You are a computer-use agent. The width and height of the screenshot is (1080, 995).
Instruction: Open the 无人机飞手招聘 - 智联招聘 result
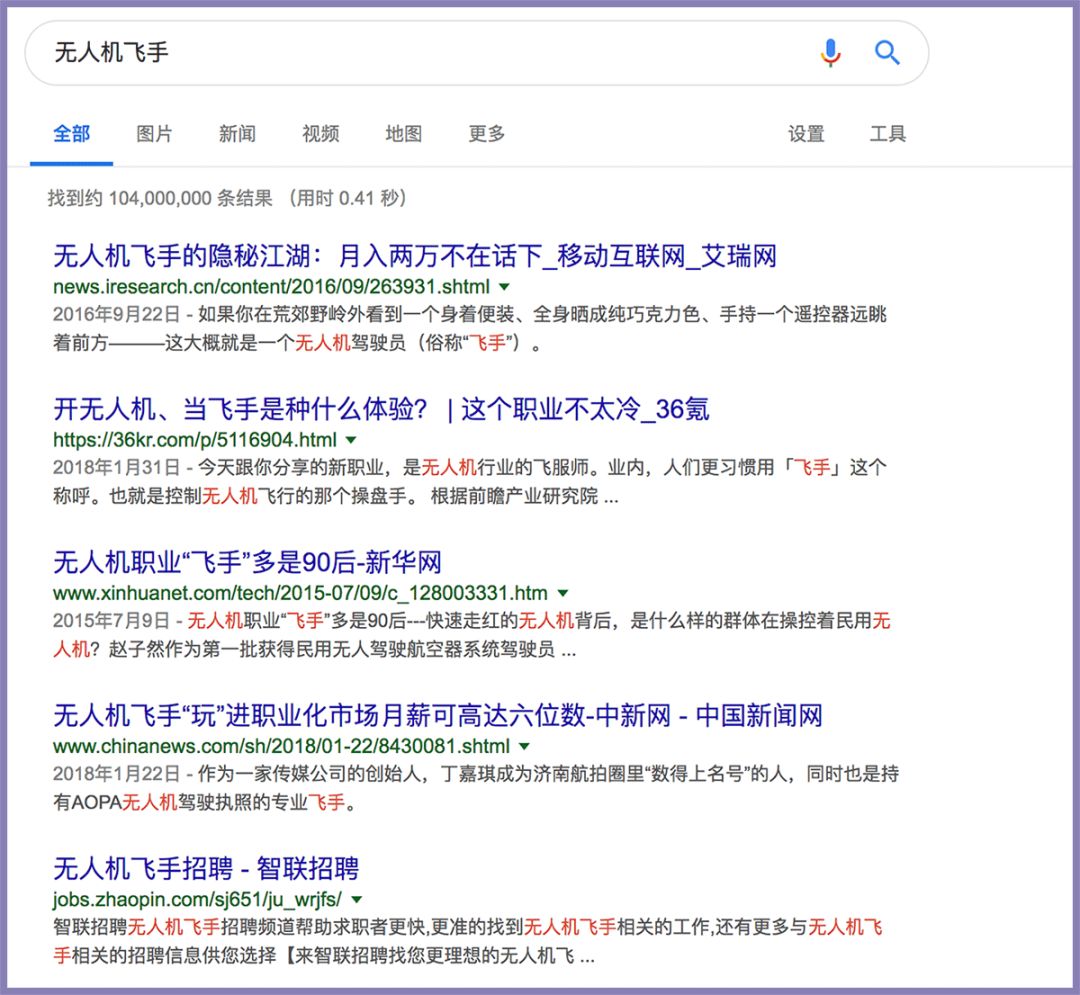[x=206, y=868]
